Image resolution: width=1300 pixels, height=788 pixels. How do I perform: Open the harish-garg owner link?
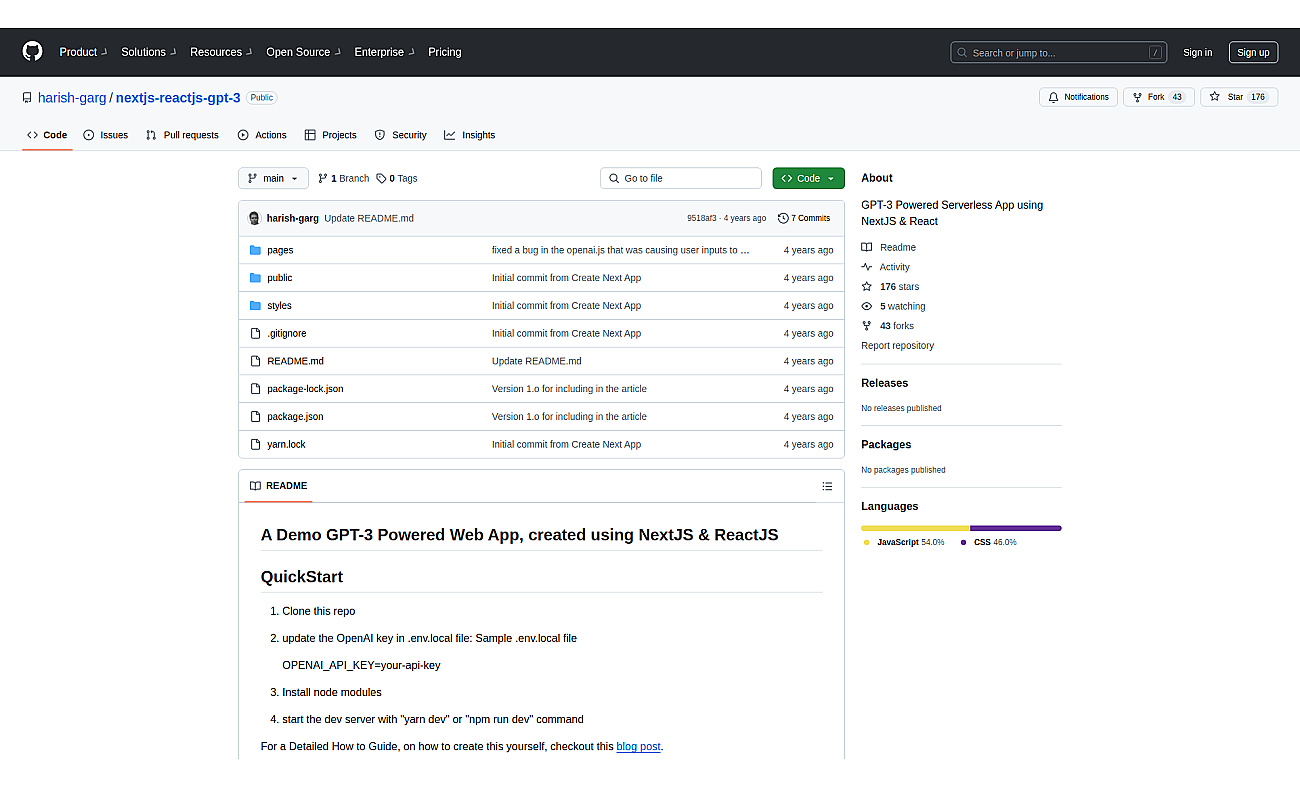[72, 98]
